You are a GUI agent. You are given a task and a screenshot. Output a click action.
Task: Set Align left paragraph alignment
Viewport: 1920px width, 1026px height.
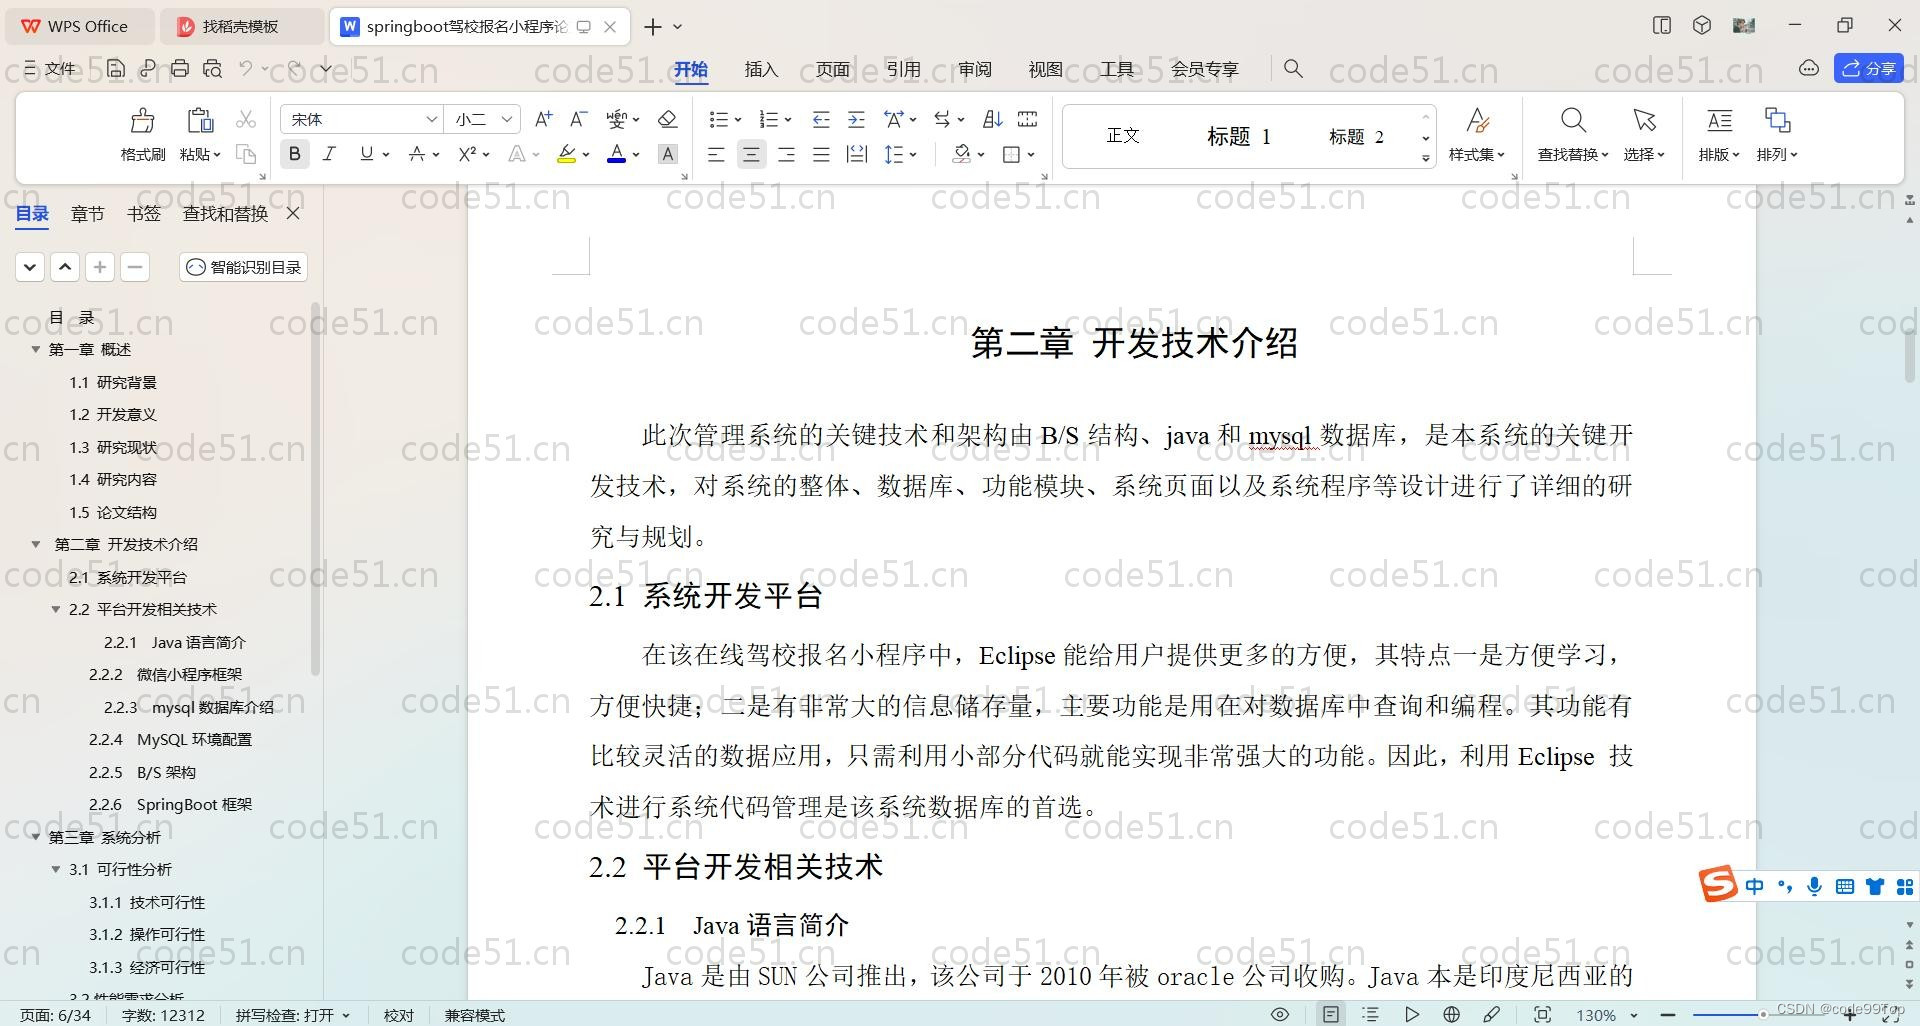point(716,154)
